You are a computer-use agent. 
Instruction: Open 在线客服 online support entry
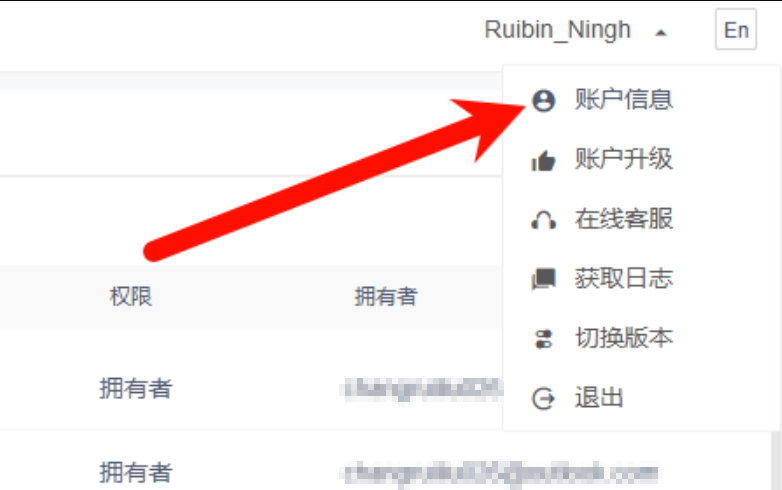click(624, 219)
